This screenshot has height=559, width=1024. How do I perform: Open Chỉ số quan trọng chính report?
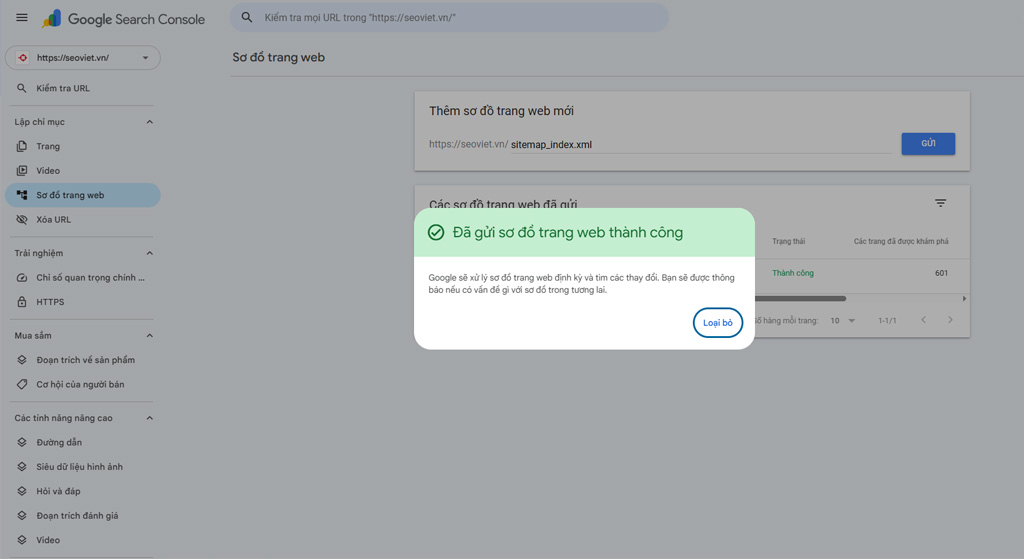pyautogui.click(x=83, y=278)
